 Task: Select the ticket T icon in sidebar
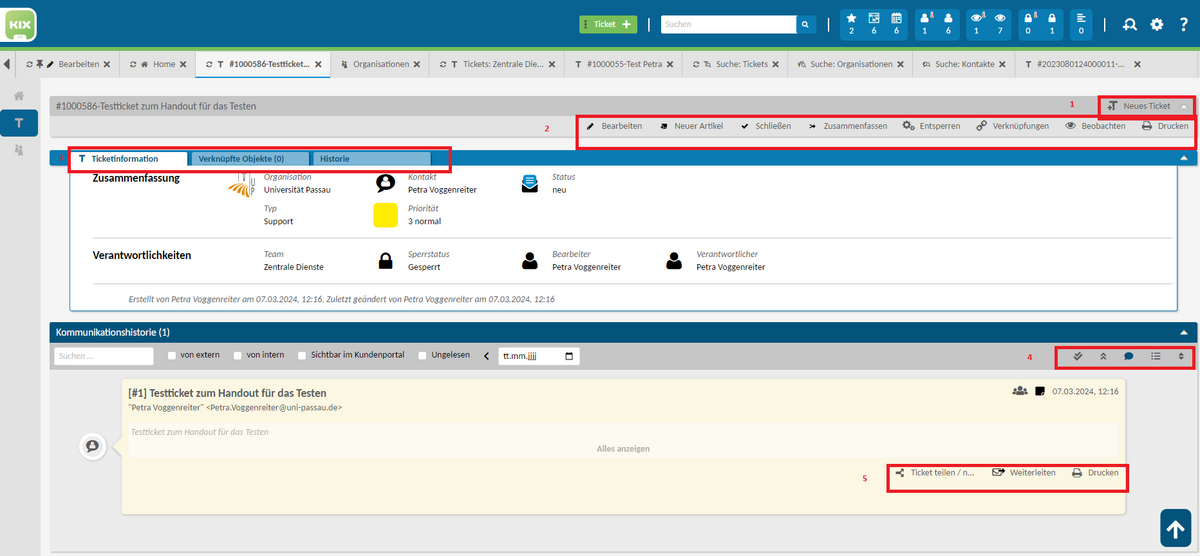(19, 122)
